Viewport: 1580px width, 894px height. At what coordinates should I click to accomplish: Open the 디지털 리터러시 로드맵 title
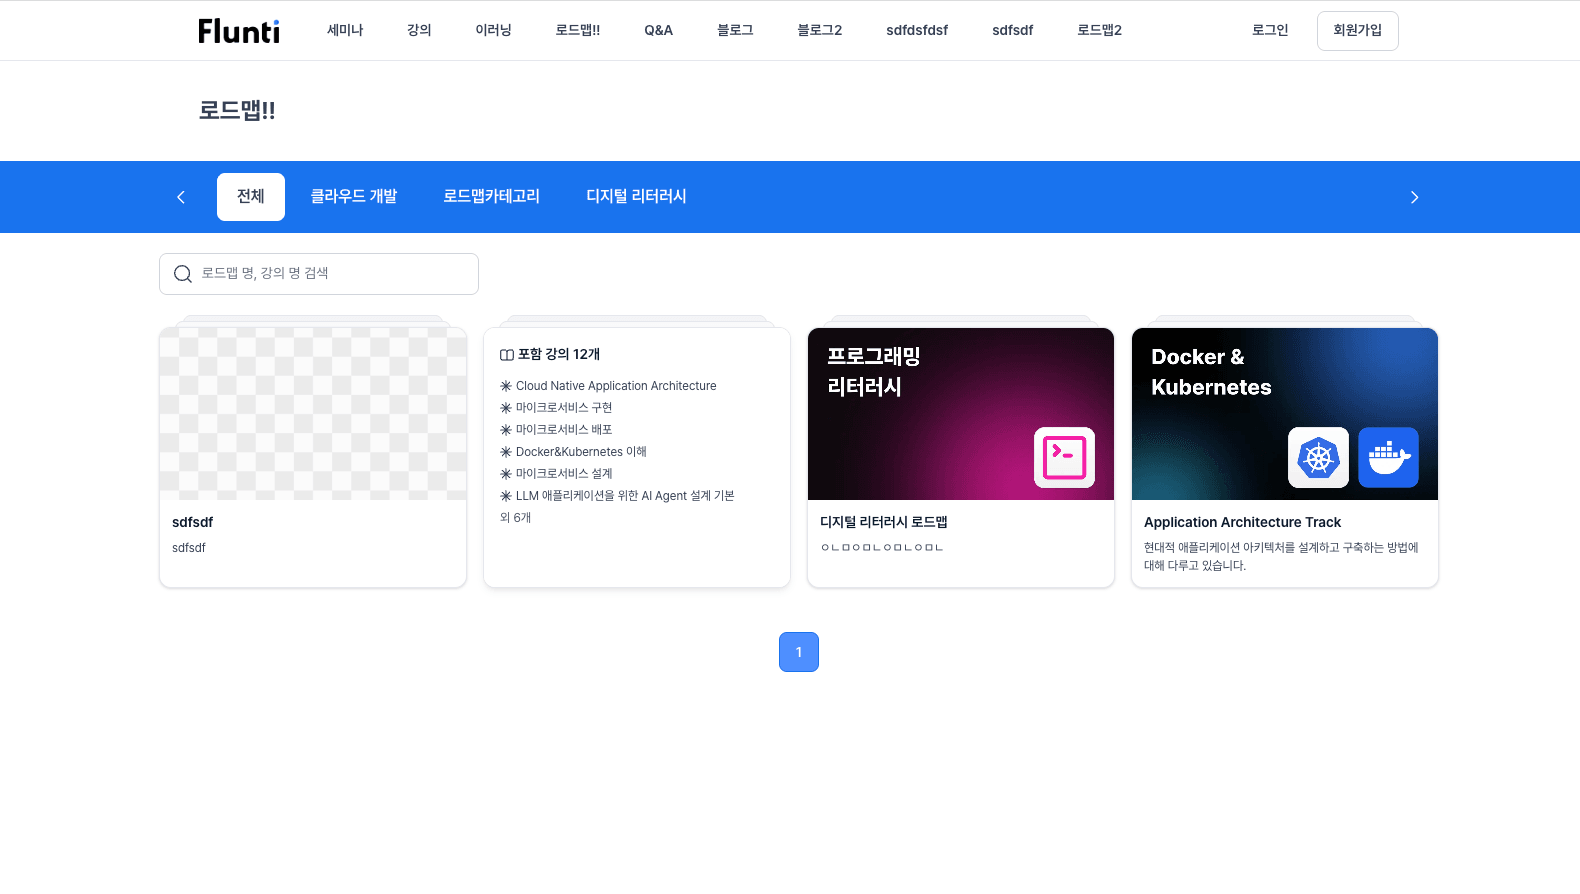(x=884, y=522)
